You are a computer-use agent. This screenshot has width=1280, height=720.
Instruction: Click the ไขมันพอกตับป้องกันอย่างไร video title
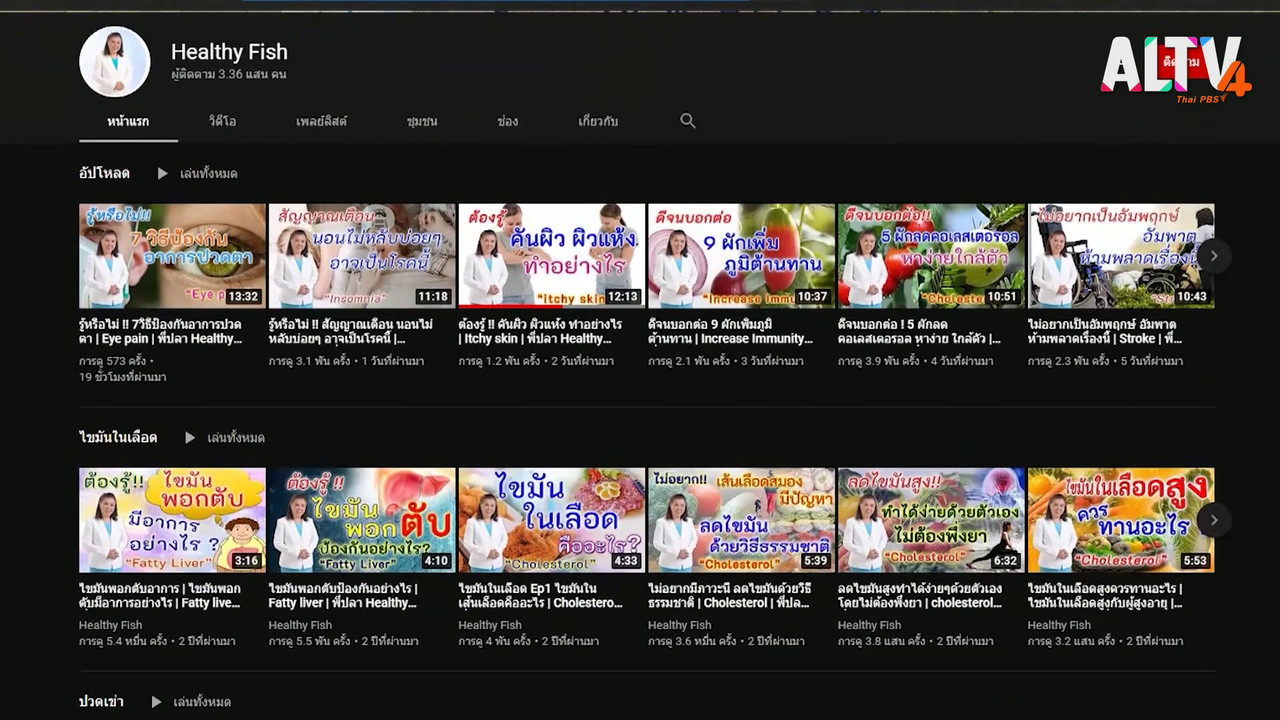pos(344,596)
